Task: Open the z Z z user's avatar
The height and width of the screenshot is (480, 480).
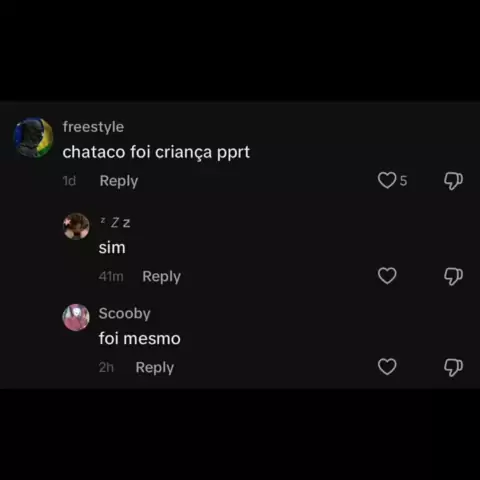Action: click(76, 226)
